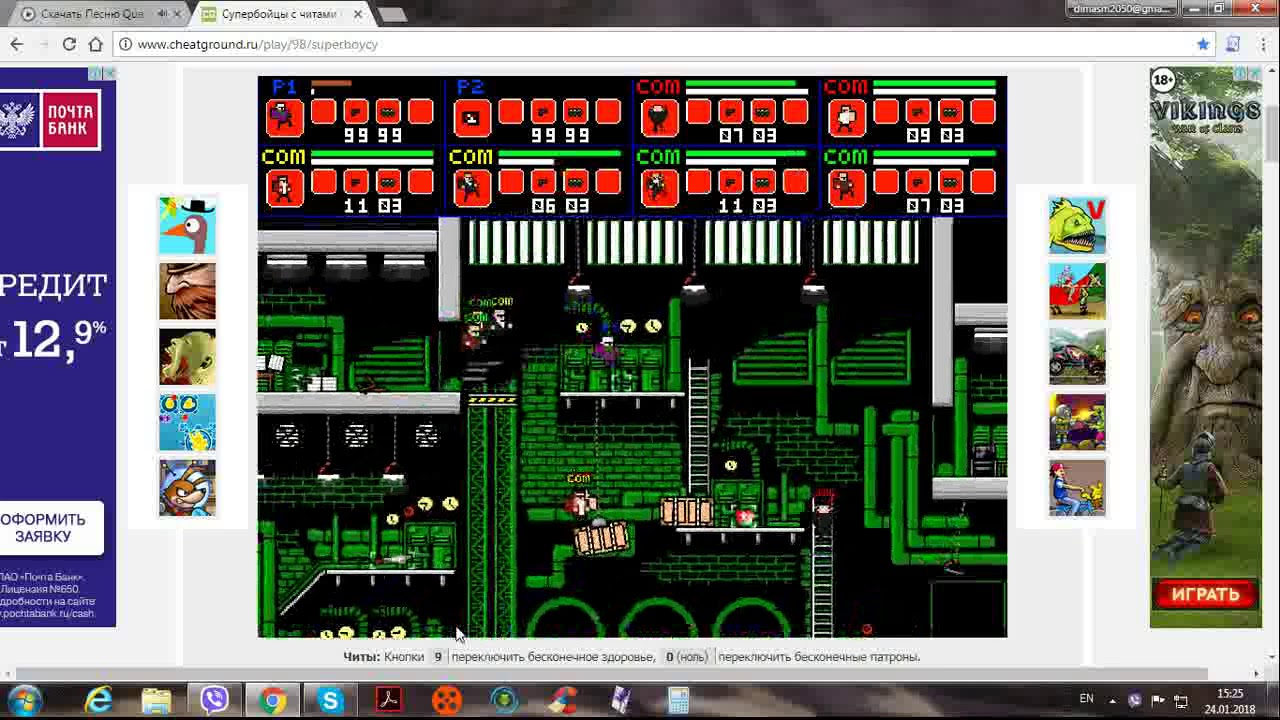Open the orange film reel app in taskbar
Image resolution: width=1280 pixels, height=720 pixels.
[x=446, y=699]
